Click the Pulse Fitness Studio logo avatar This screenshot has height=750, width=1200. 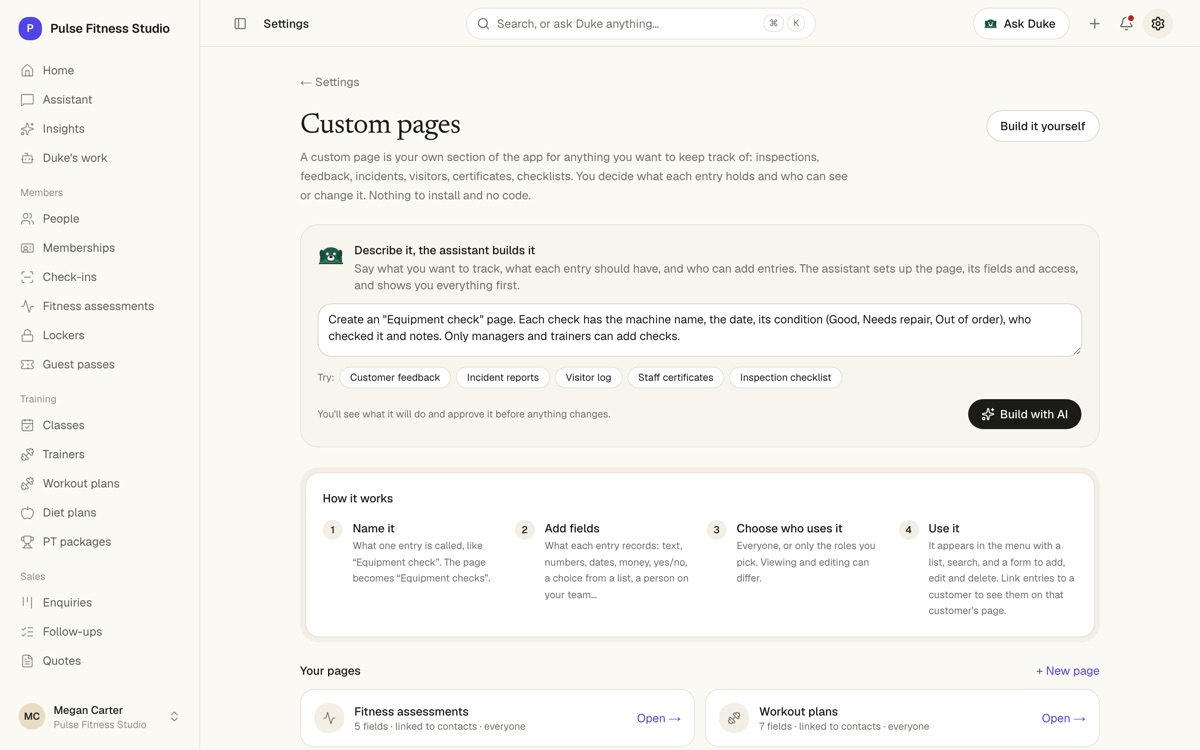(30, 28)
